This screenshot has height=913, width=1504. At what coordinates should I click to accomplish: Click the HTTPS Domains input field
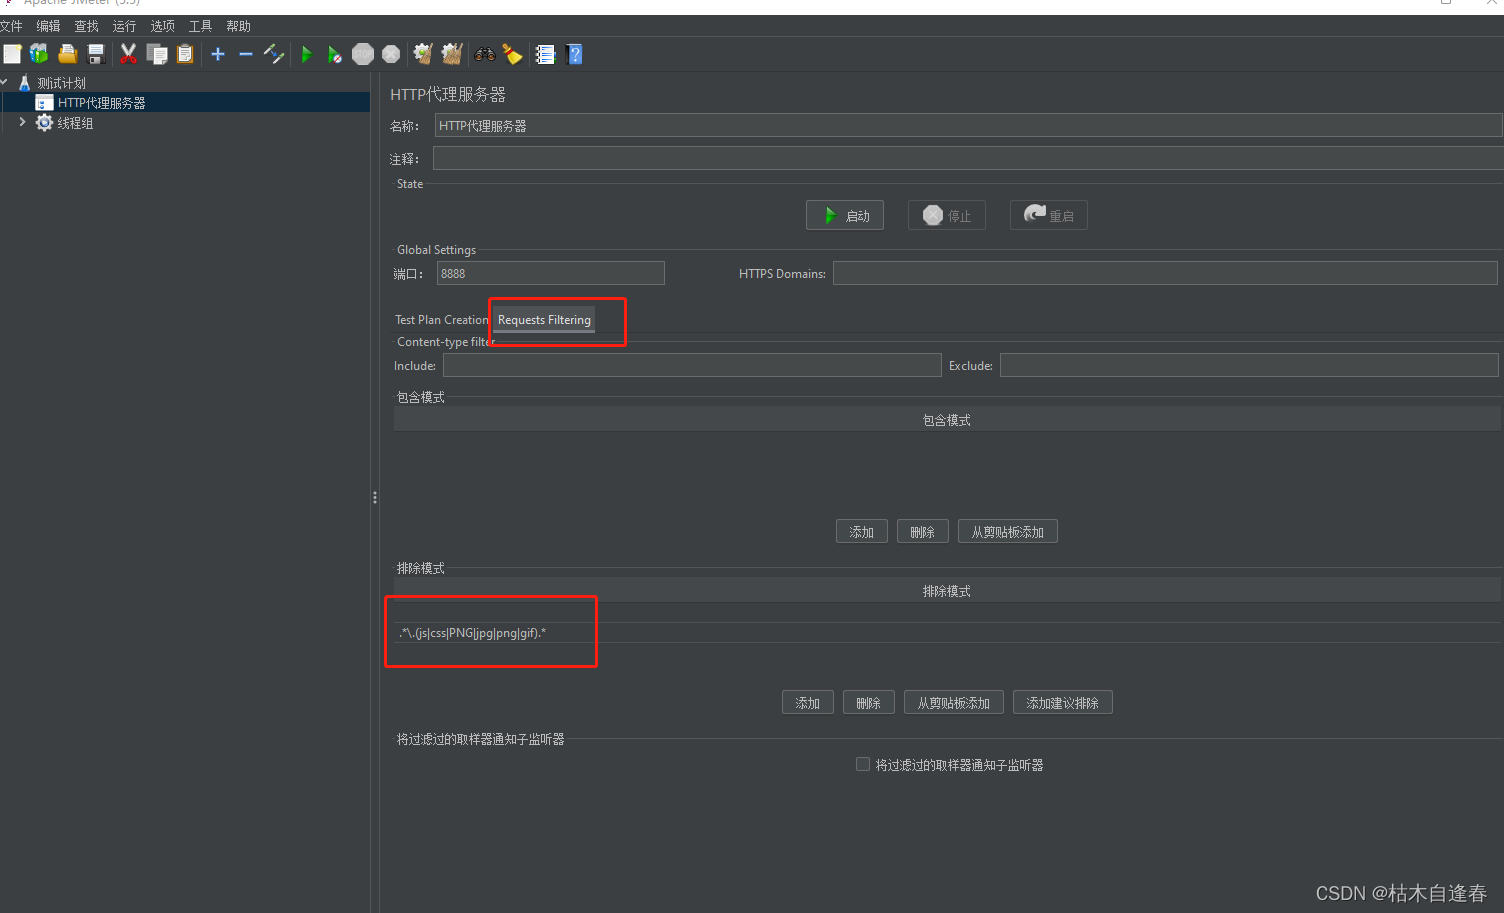1165,273
